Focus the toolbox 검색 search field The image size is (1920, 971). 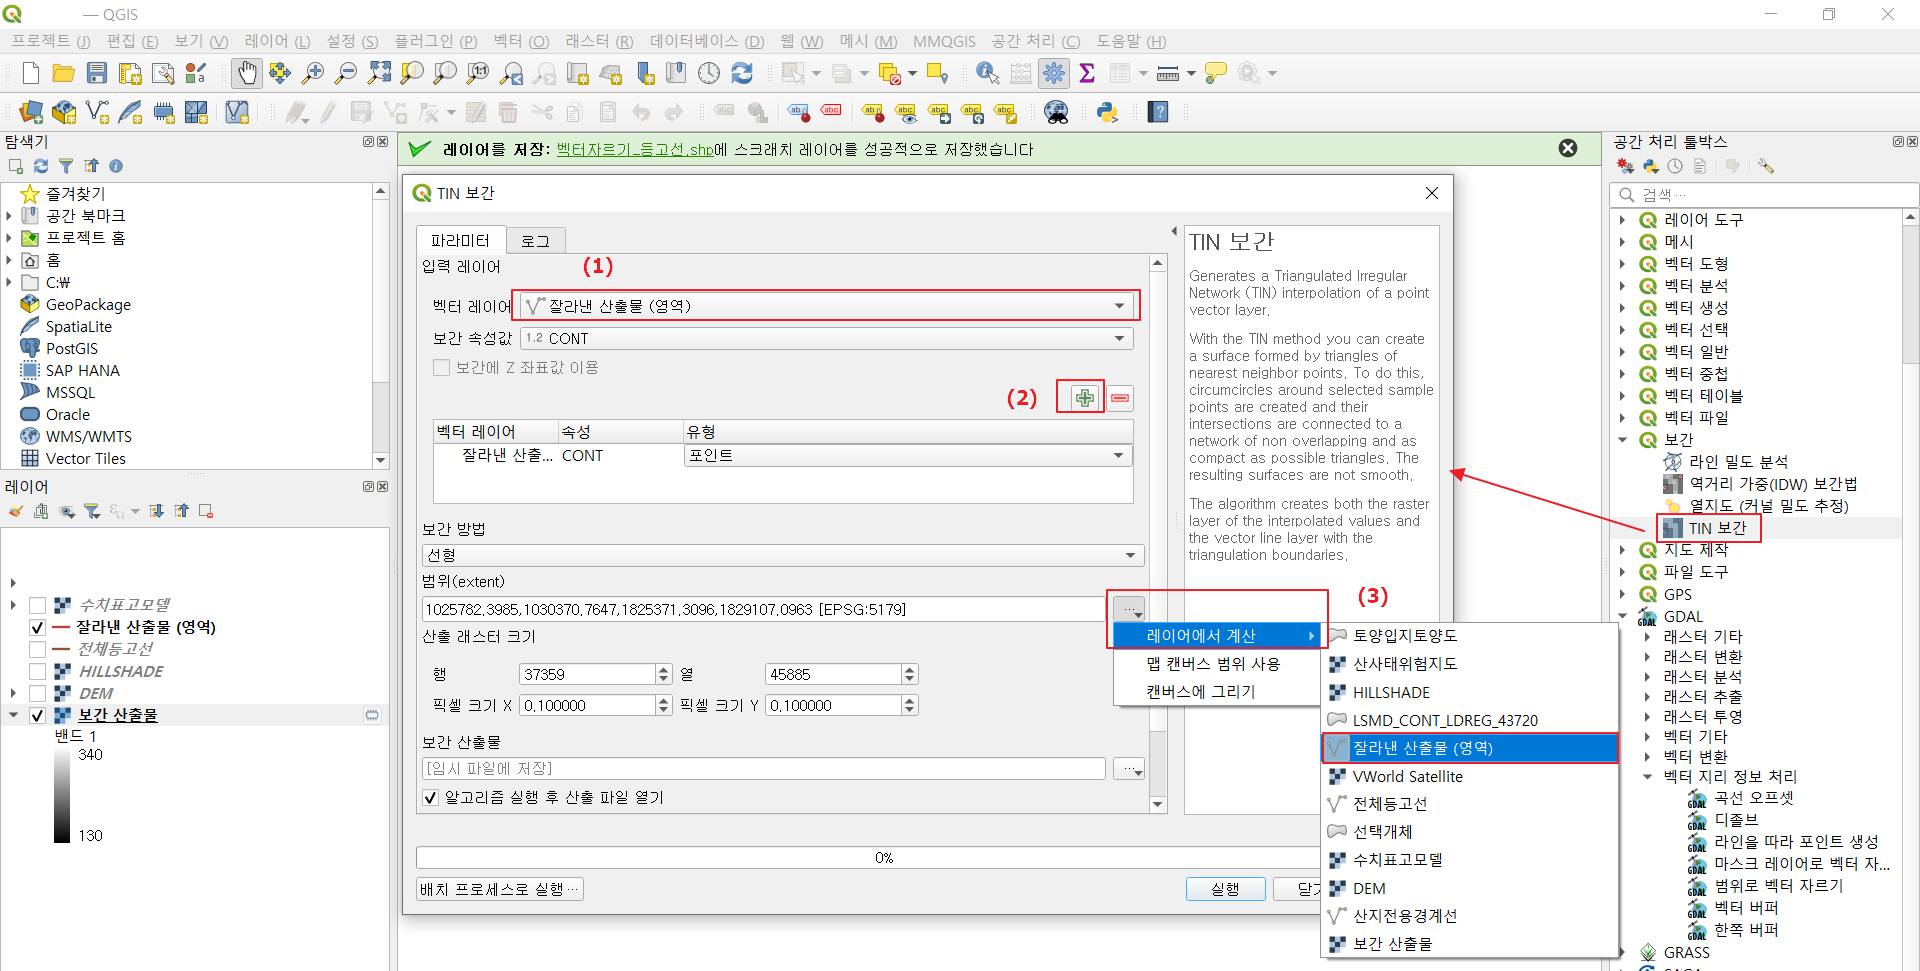(x=1765, y=195)
